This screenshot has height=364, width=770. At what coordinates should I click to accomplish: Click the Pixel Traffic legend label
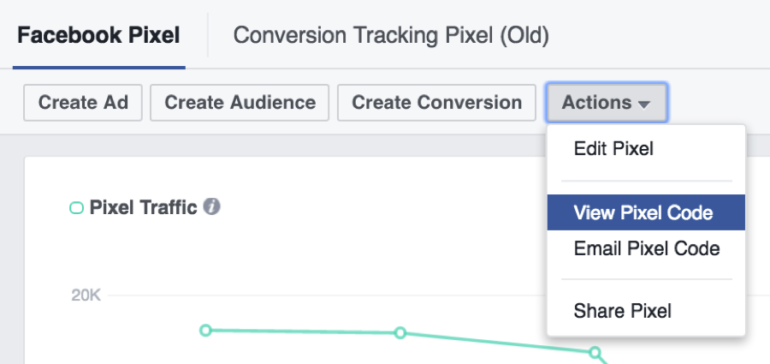tap(143, 208)
